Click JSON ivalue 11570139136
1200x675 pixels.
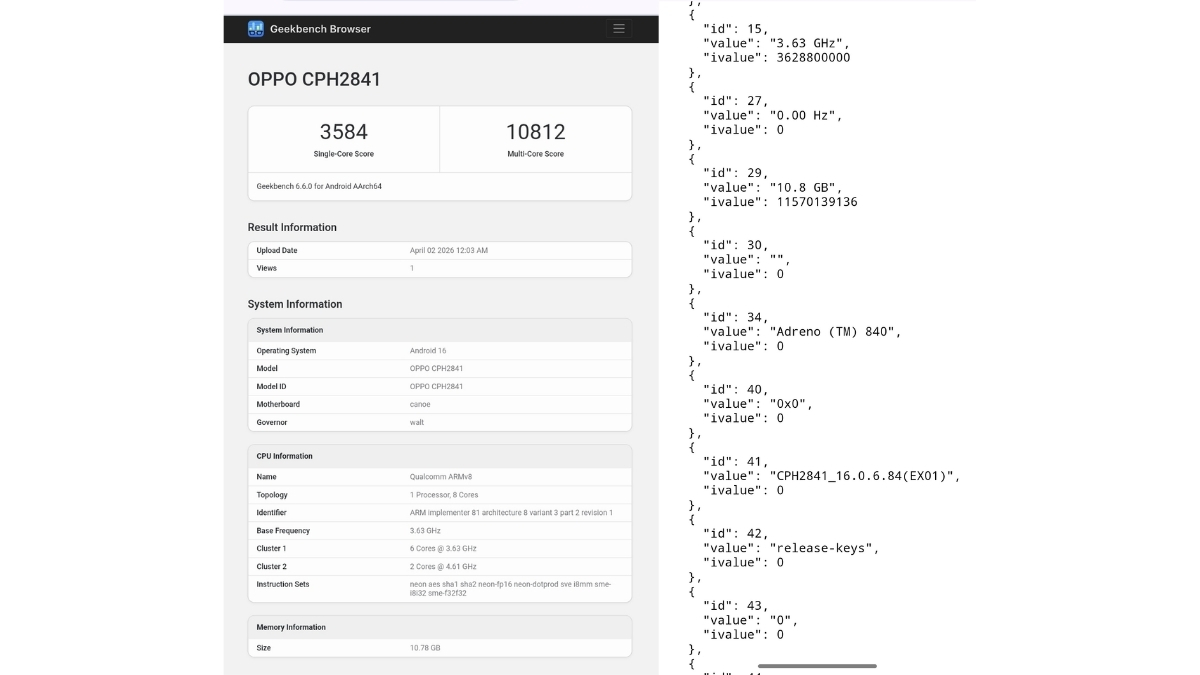point(817,202)
